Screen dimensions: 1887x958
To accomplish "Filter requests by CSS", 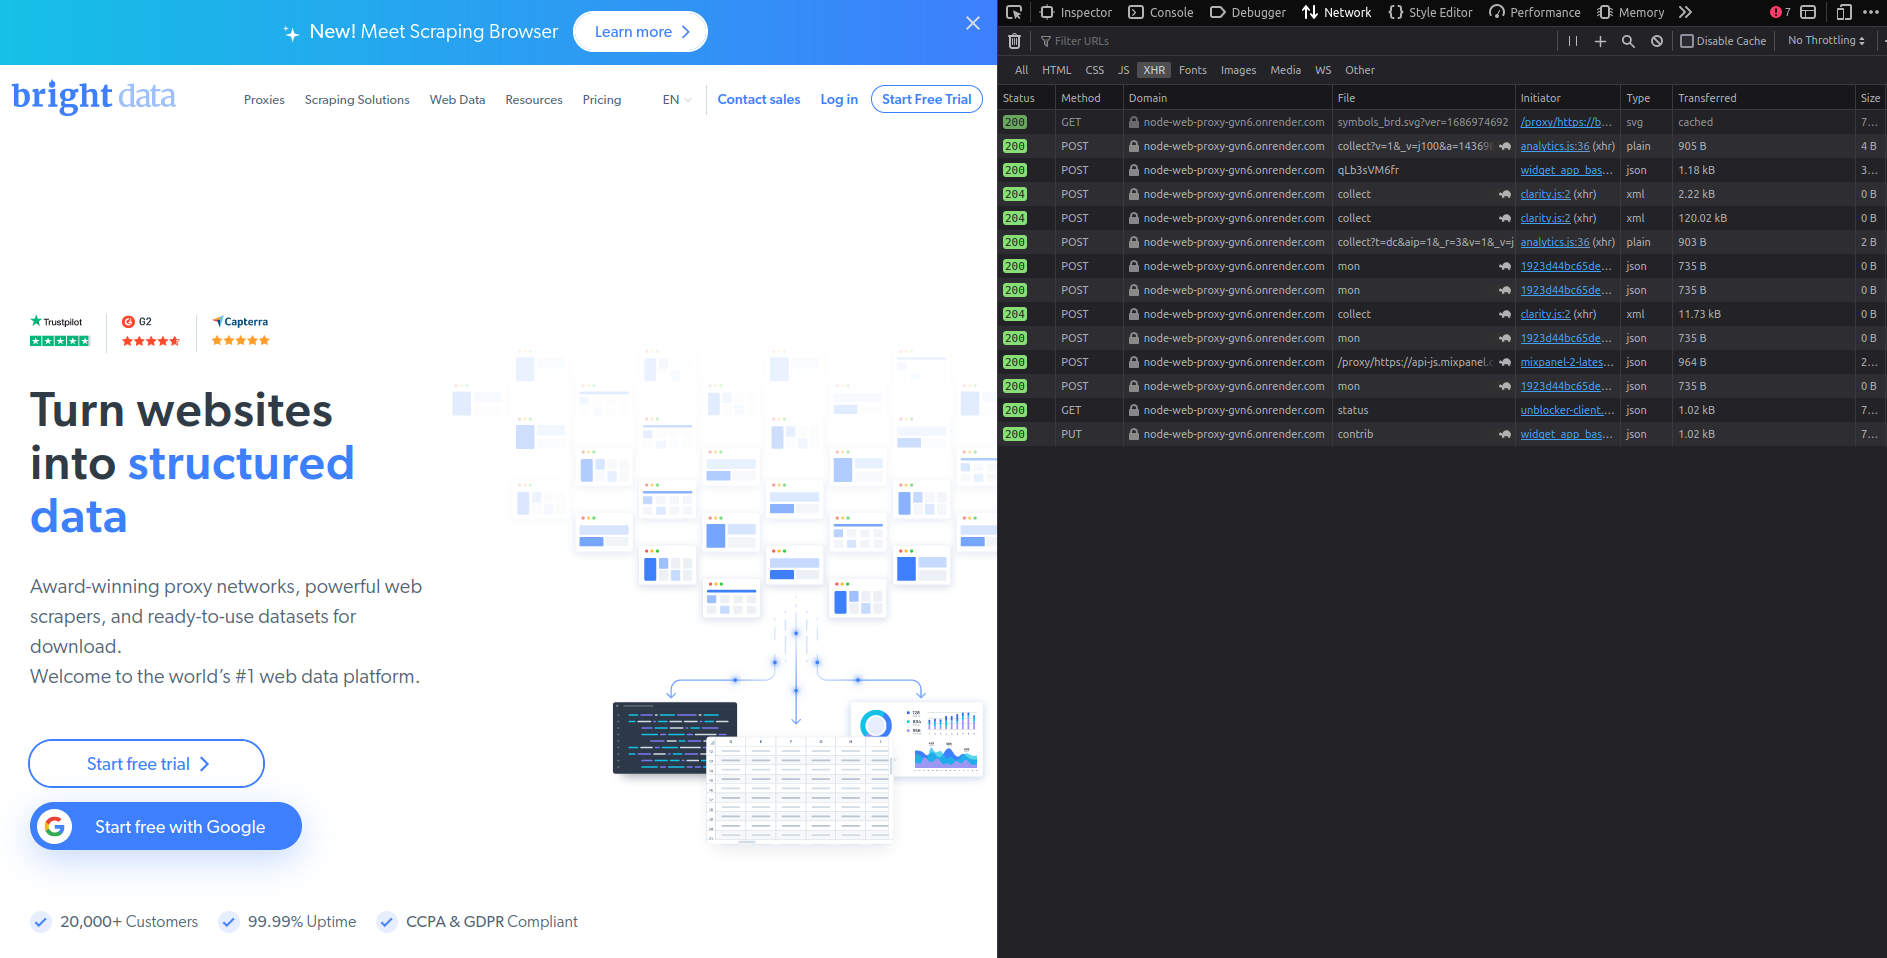I will [x=1095, y=70].
